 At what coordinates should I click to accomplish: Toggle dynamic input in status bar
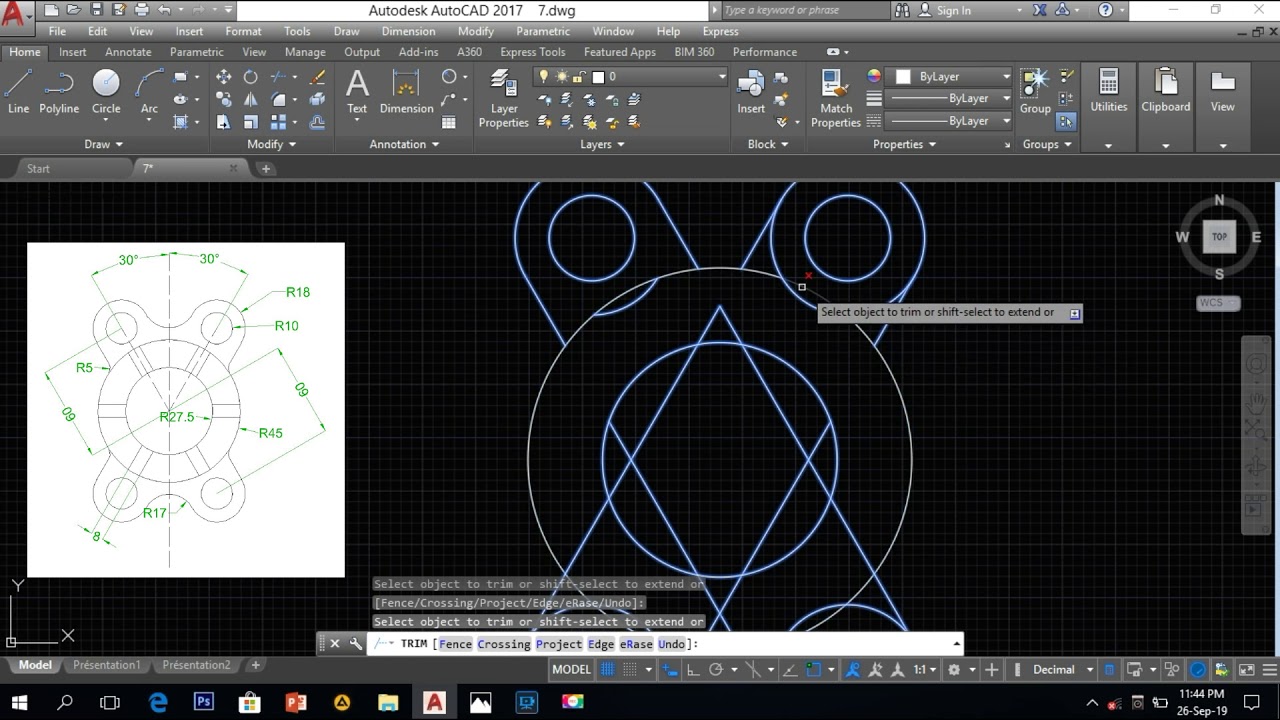(x=671, y=670)
